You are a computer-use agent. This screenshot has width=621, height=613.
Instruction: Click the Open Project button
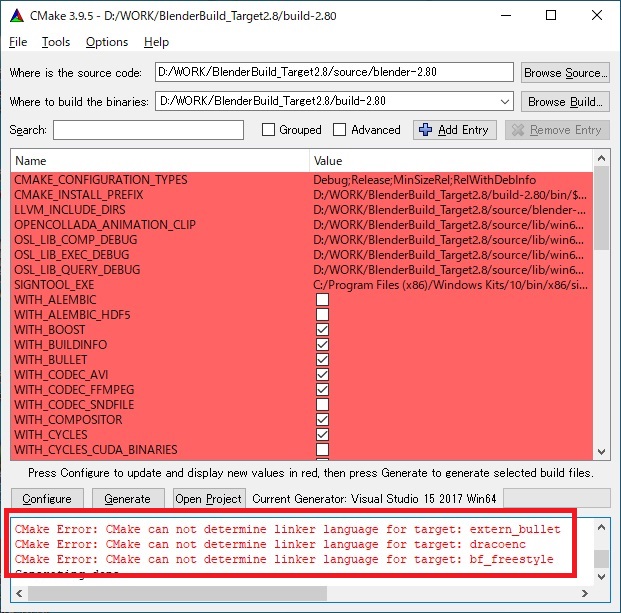(209, 499)
